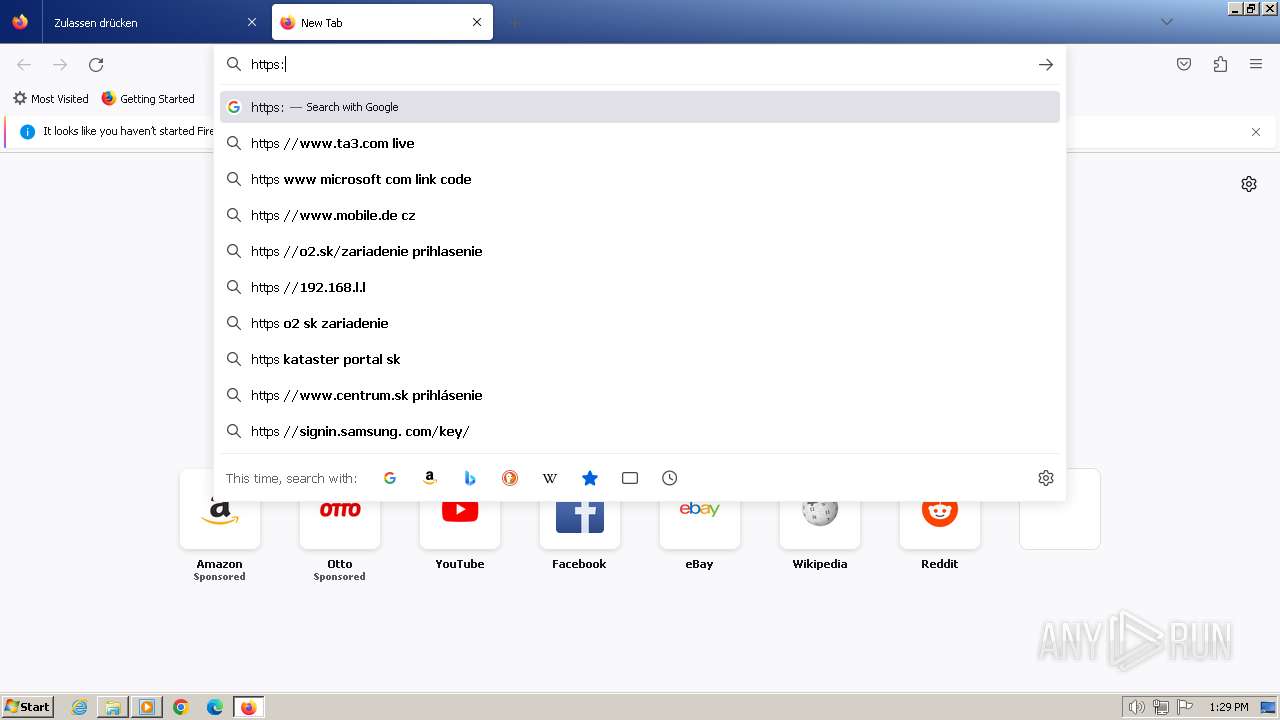
Task: Select 'https: — Search with Google' suggestion
Action: pos(640,107)
